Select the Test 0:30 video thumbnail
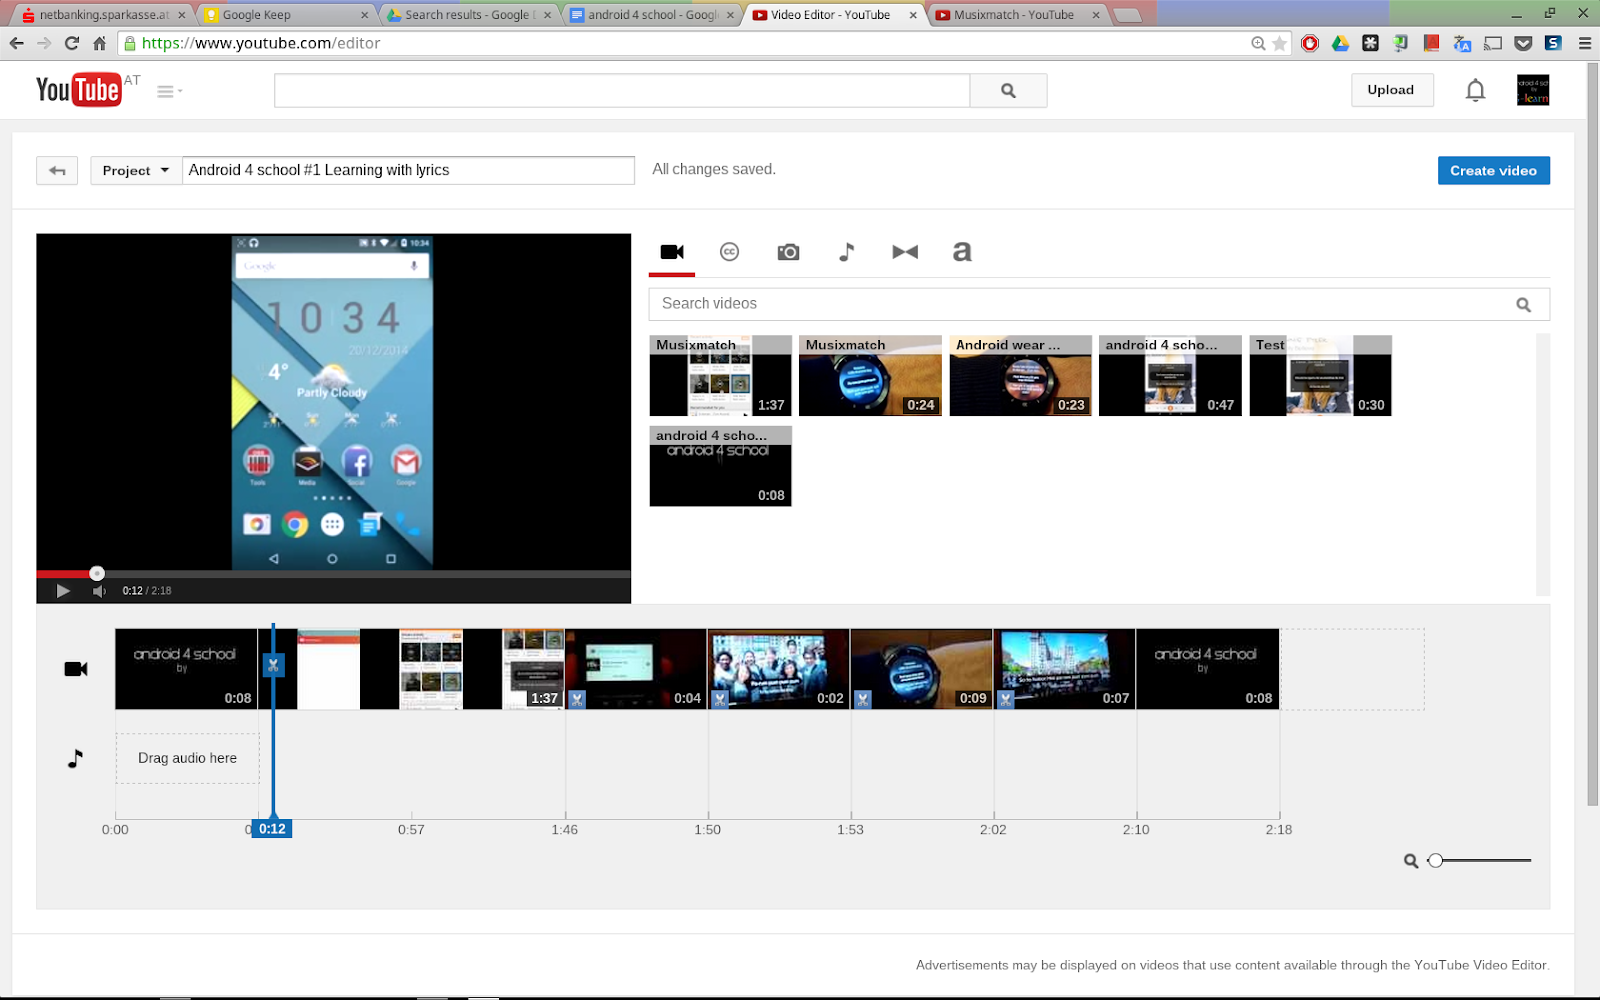Screen dimensions: 1600x1000 pos(1320,375)
